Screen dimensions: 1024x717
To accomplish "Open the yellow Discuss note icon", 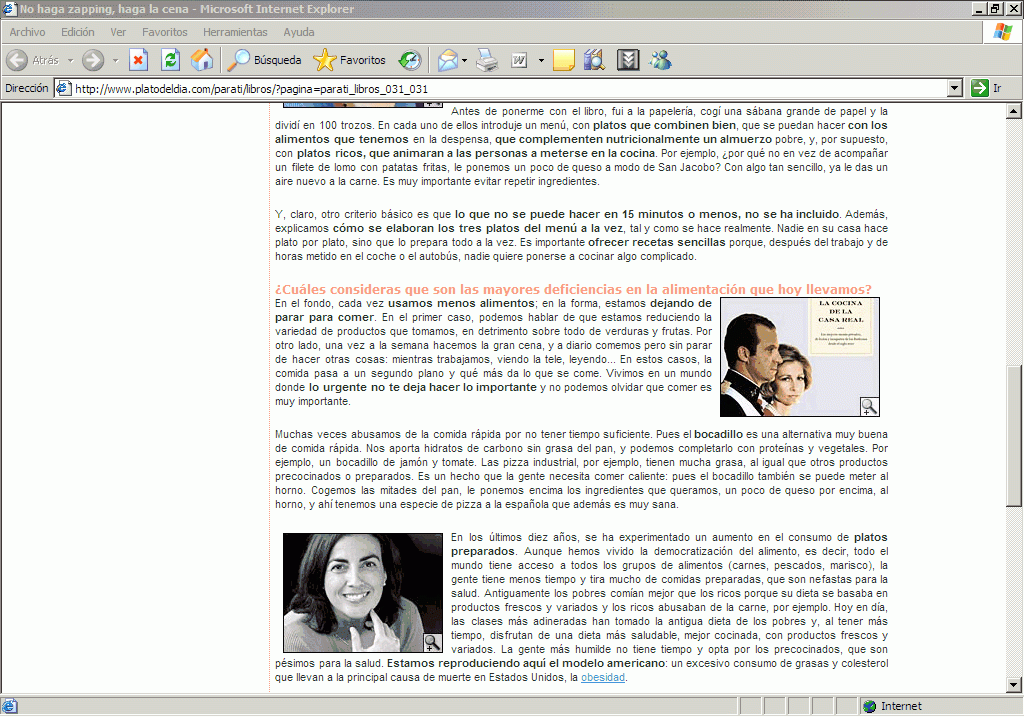I will point(564,60).
